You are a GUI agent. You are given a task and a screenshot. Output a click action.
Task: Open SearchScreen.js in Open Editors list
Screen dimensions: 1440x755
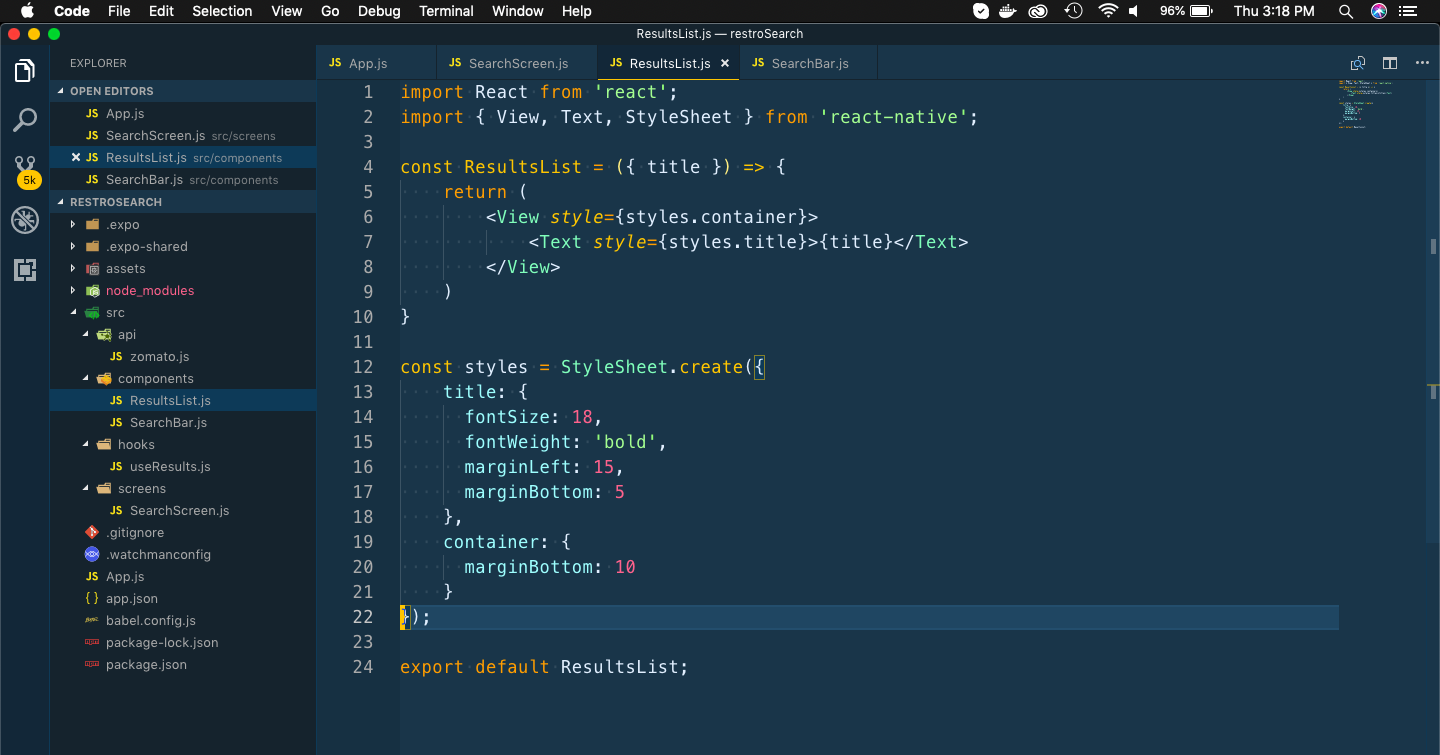pos(183,135)
